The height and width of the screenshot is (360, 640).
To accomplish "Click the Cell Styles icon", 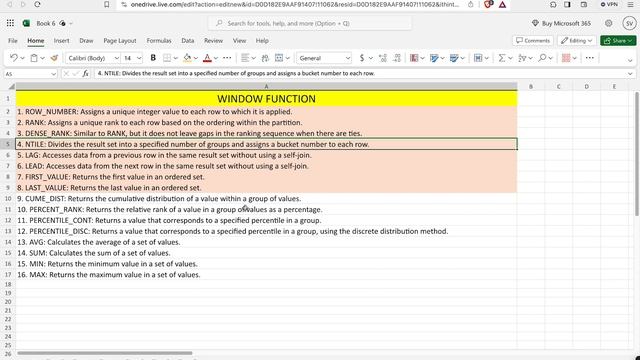I will pos(454,58).
